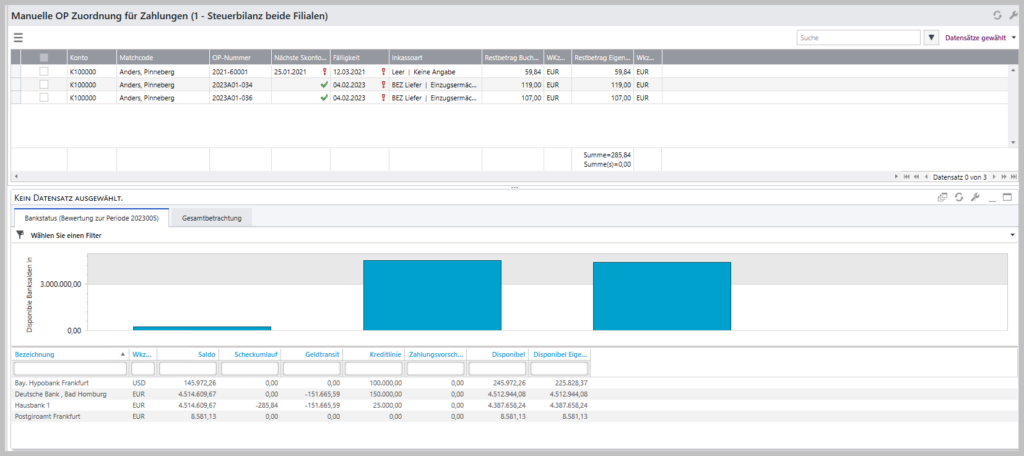
Task: Click the refresh icon in the title bar
Action: (996, 15)
